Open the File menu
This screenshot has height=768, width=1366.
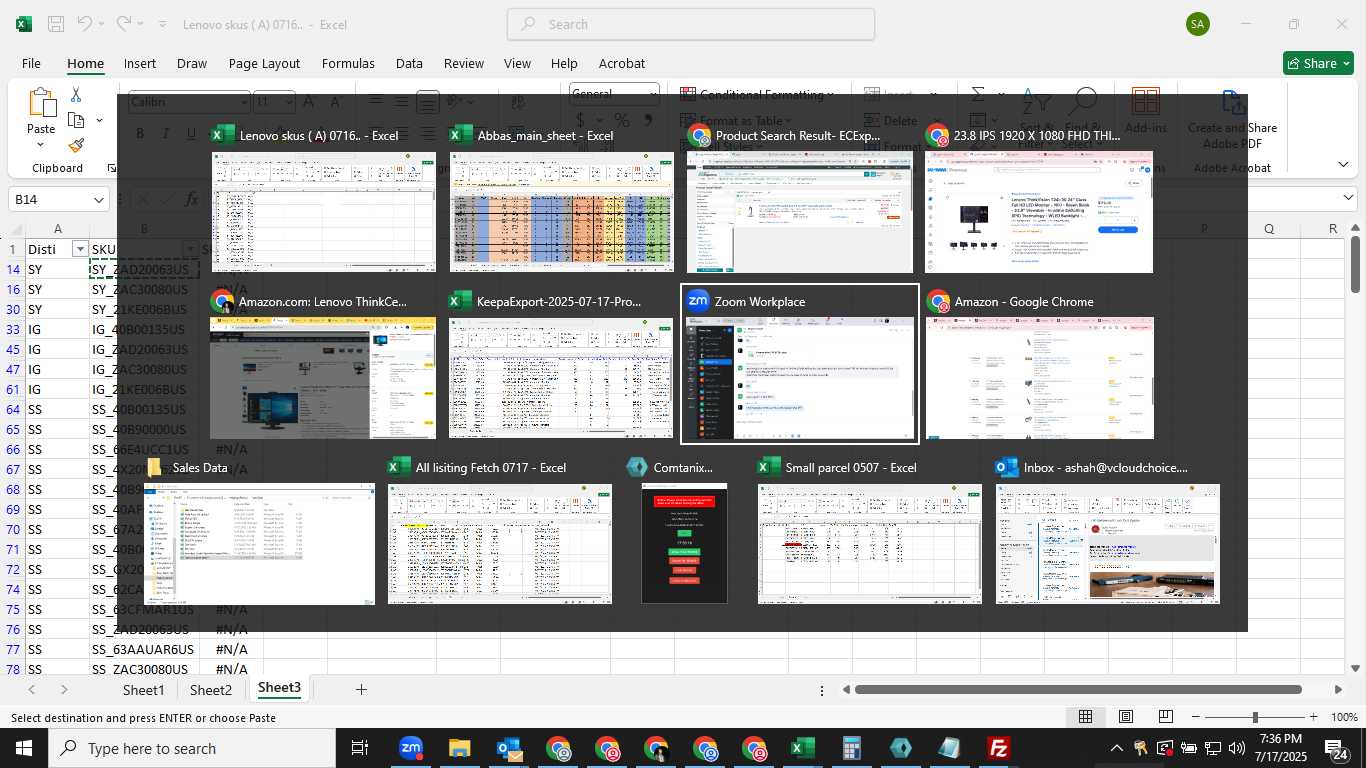click(31, 63)
